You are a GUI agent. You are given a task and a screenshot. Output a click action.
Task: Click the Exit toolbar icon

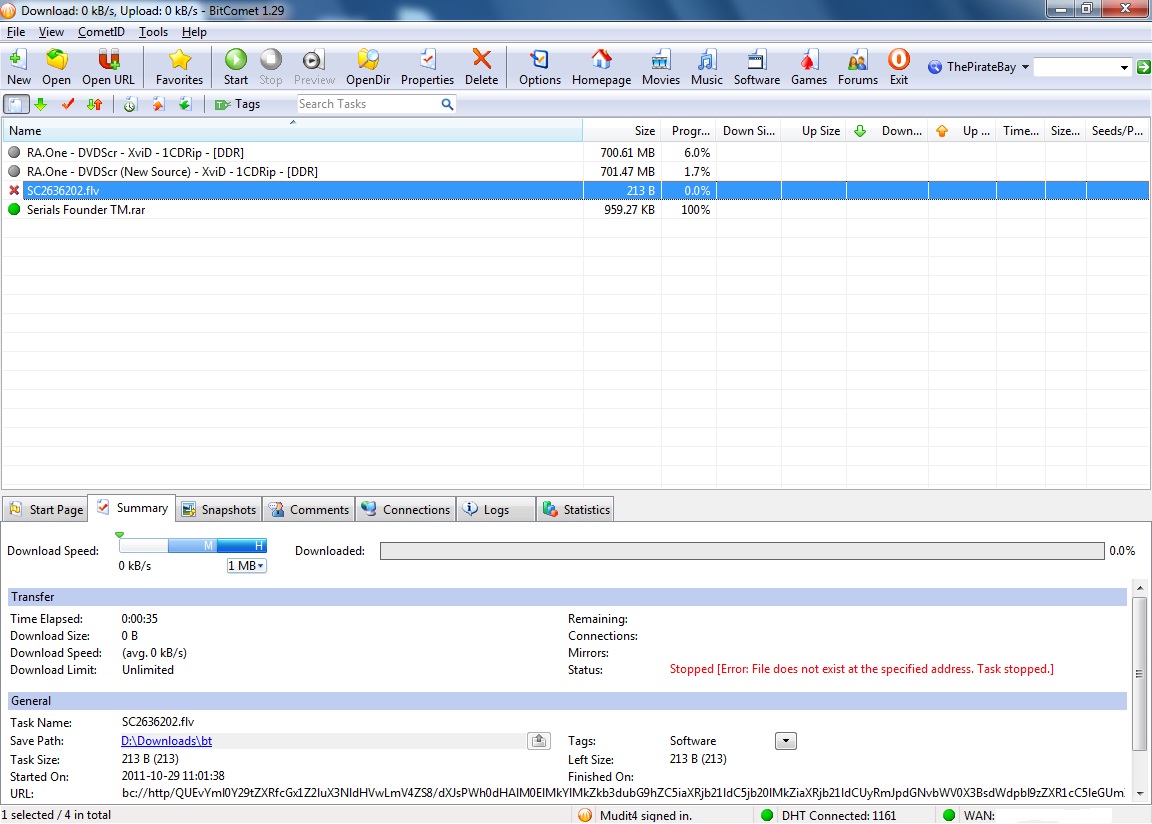coord(899,60)
